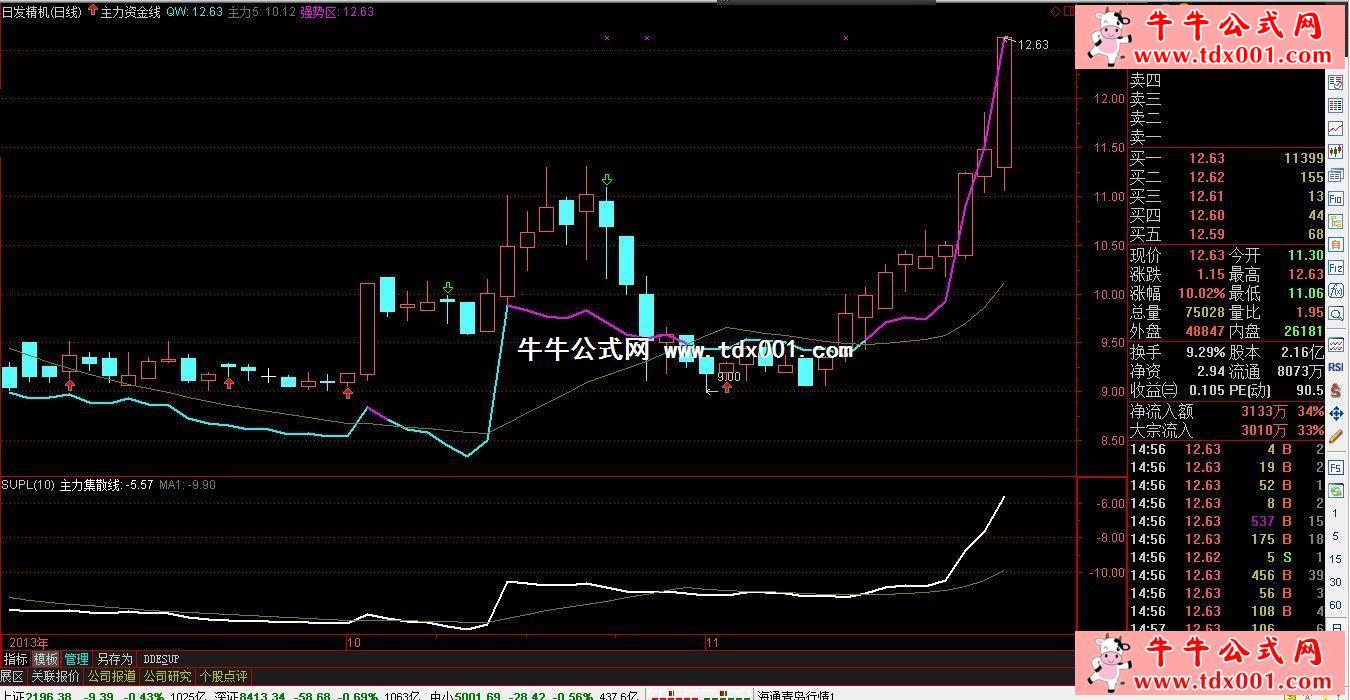Click the 总量 75028 value
1350x700 pixels.
(x=1205, y=312)
